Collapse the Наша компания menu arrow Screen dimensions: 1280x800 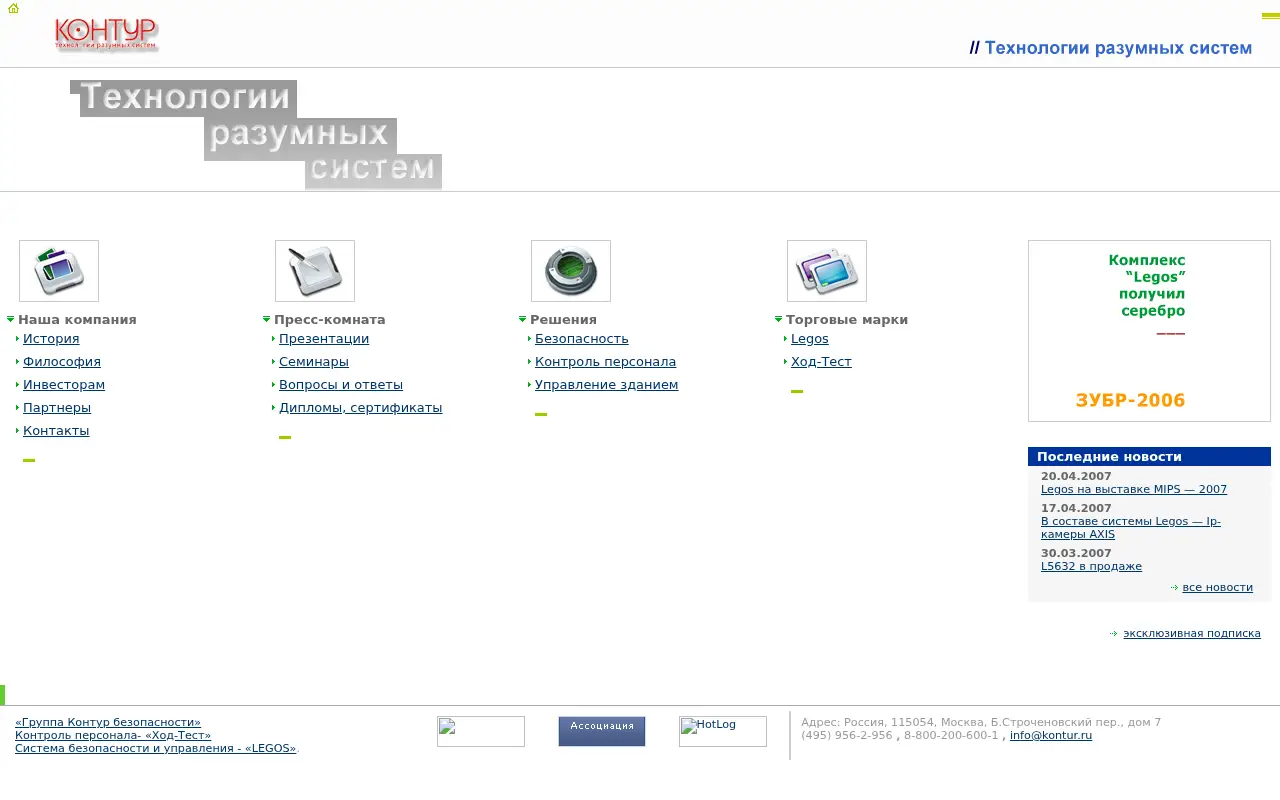tap(11, 319)
